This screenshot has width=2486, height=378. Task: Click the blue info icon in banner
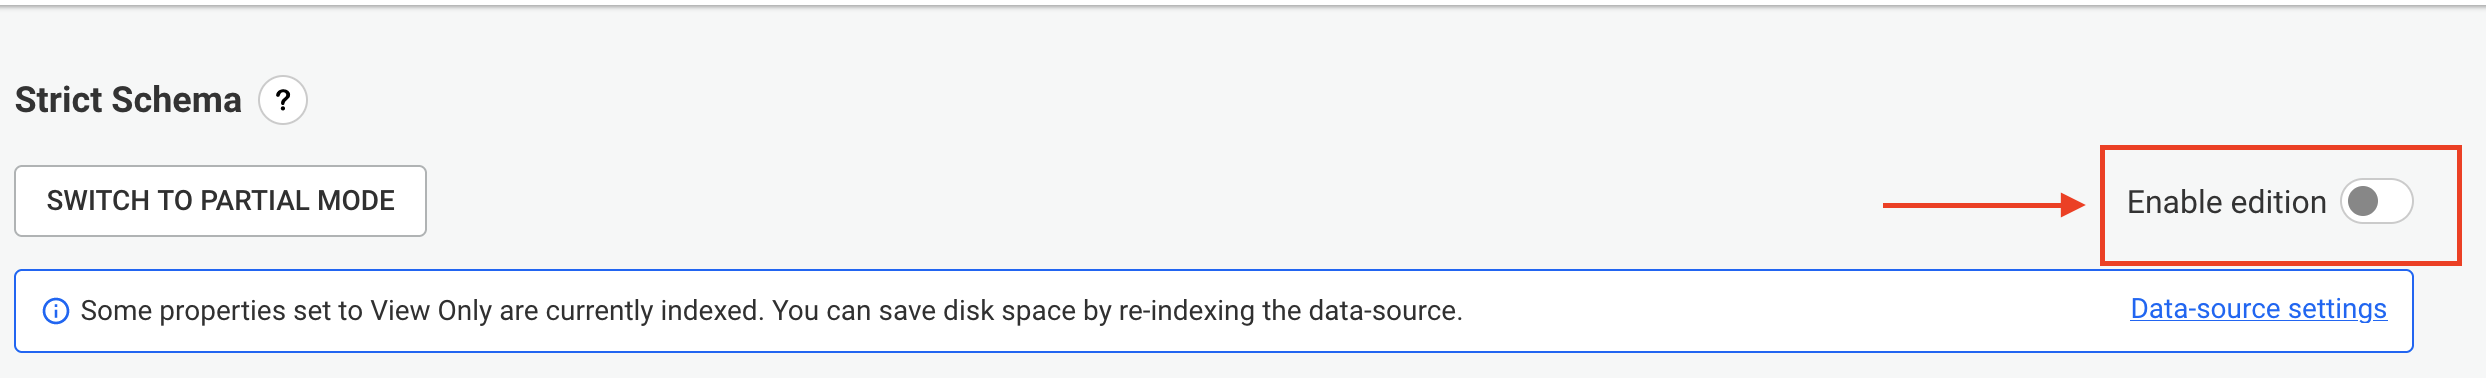(x=56, y=311)
